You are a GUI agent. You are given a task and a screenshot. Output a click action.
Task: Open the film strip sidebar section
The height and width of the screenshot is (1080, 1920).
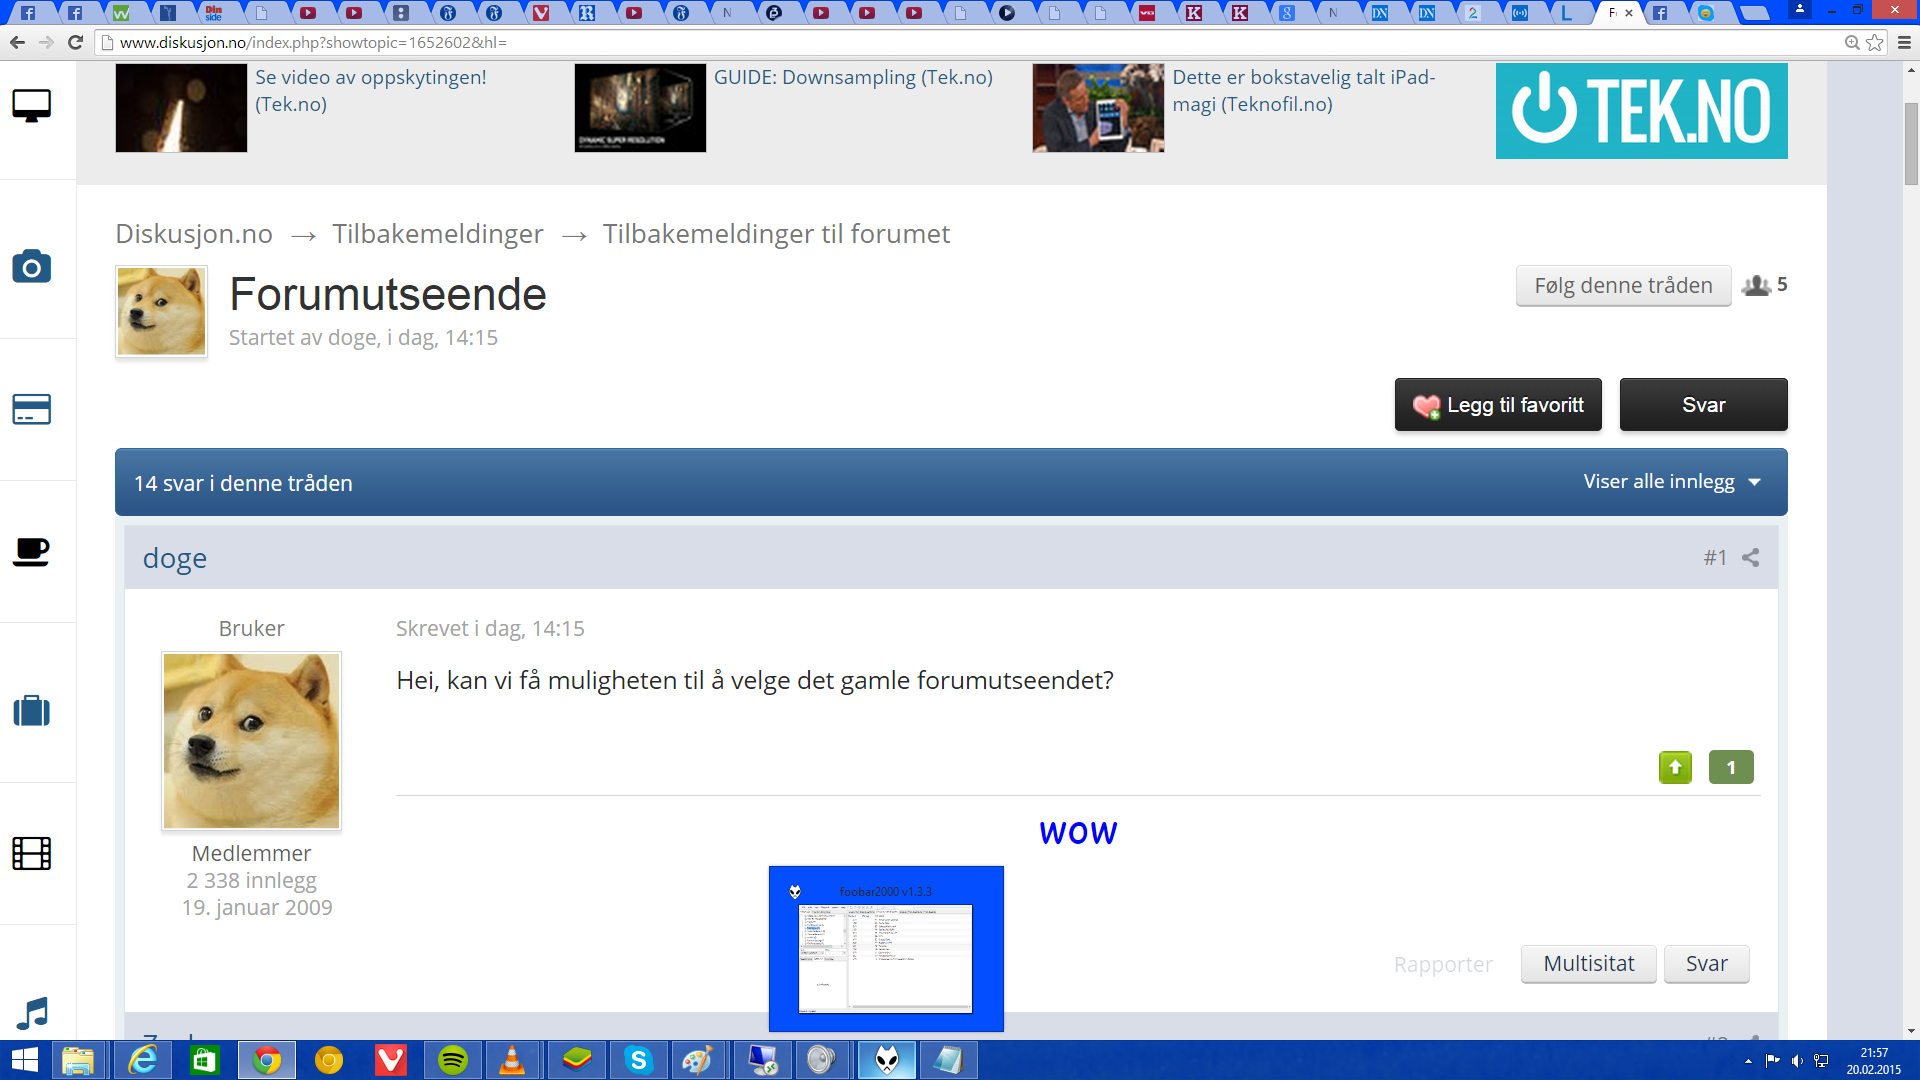click(31, 853)
